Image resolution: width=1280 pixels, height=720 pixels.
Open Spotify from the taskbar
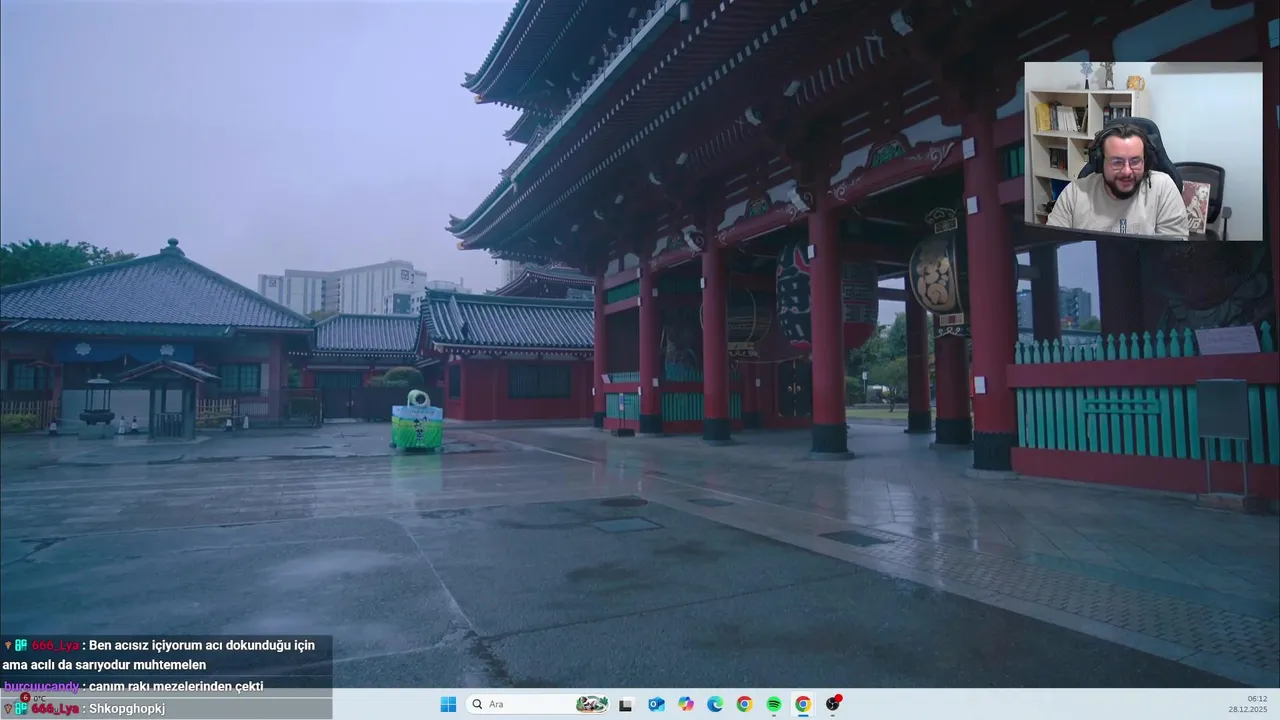click(x=774, y=704)
